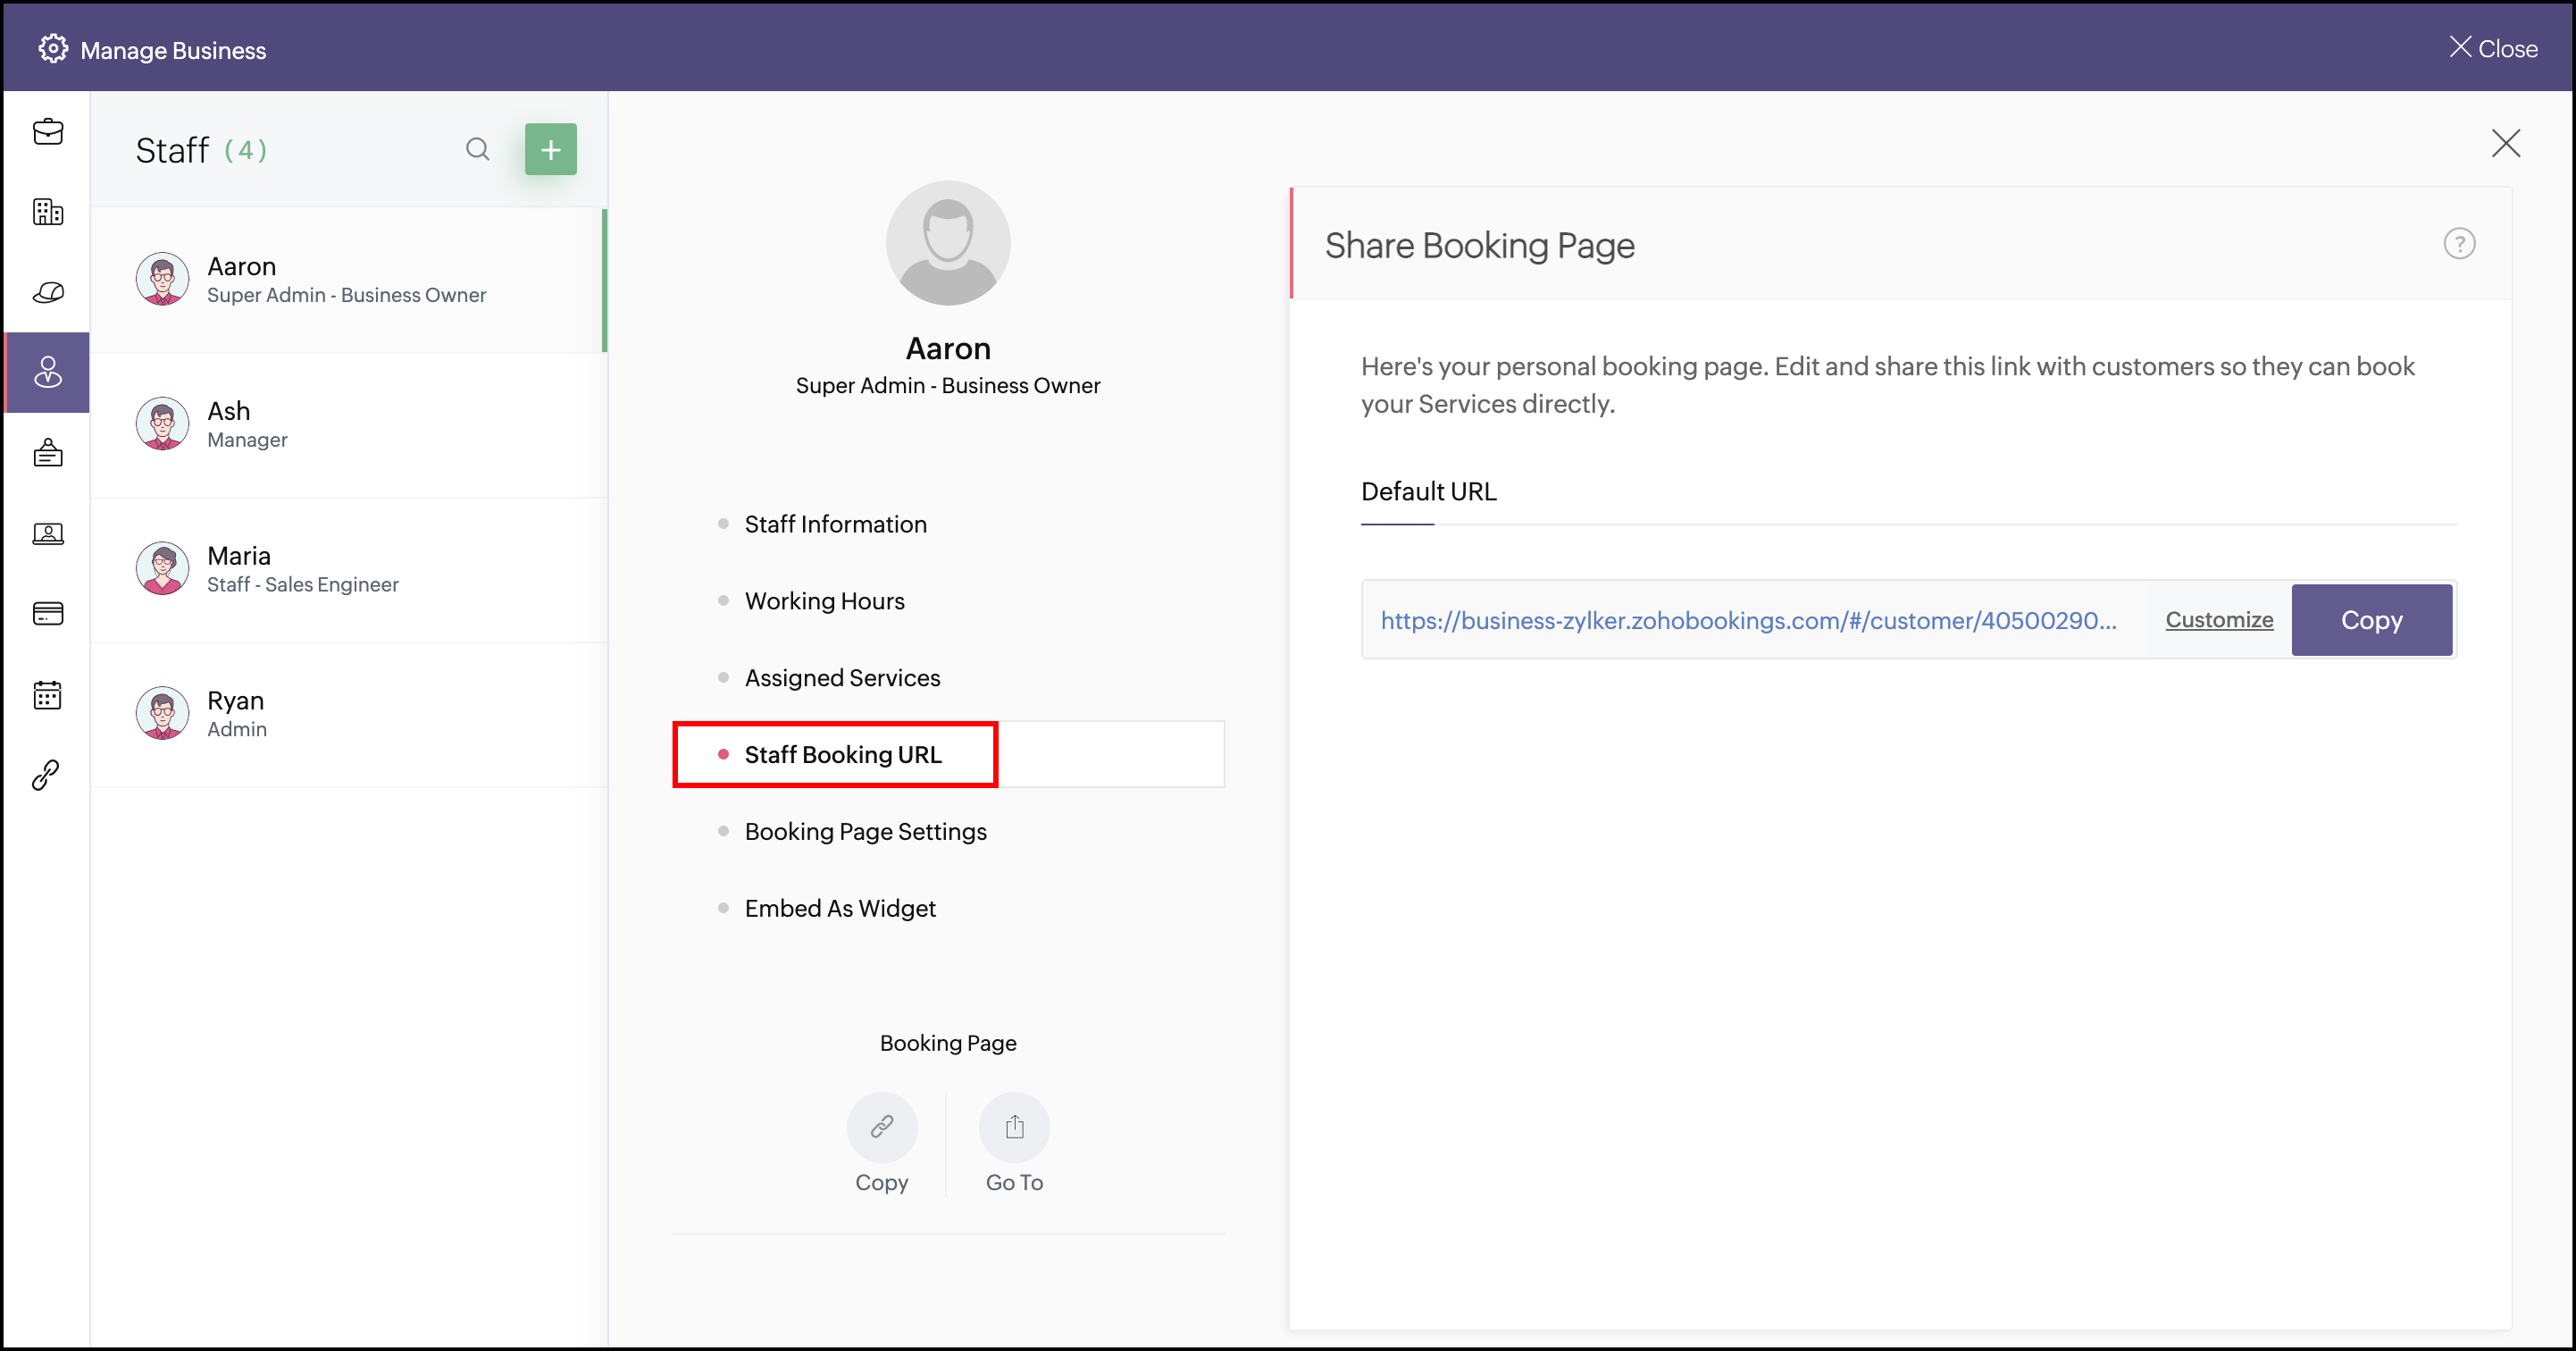Viewport: 2576px width, 1351px height.
Task: Open the building workspaces sidebar icon
Action: click(x=47, y=212)
